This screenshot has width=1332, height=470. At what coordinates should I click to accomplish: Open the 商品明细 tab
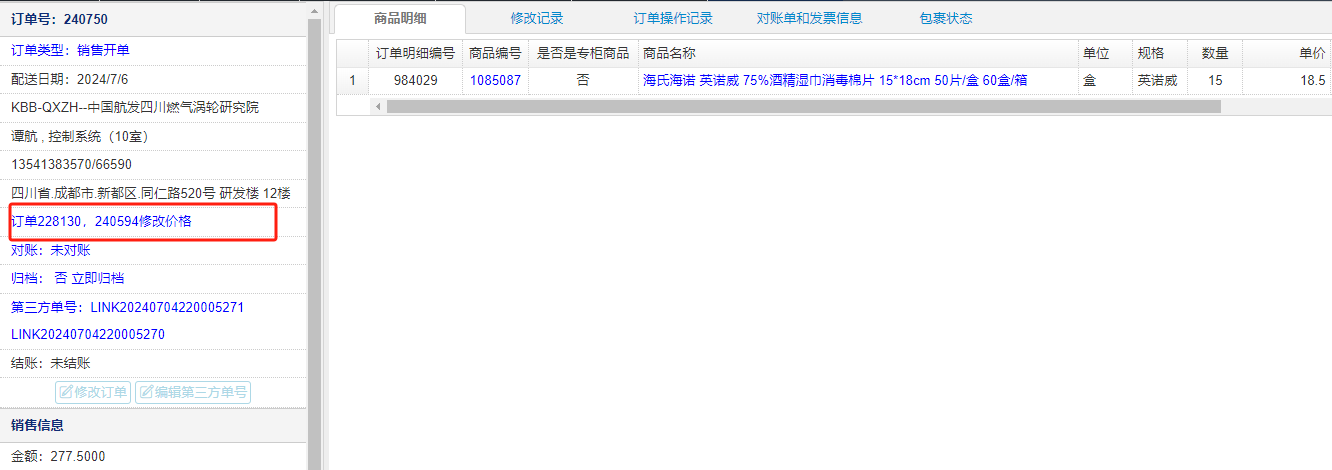coord(400,18)
